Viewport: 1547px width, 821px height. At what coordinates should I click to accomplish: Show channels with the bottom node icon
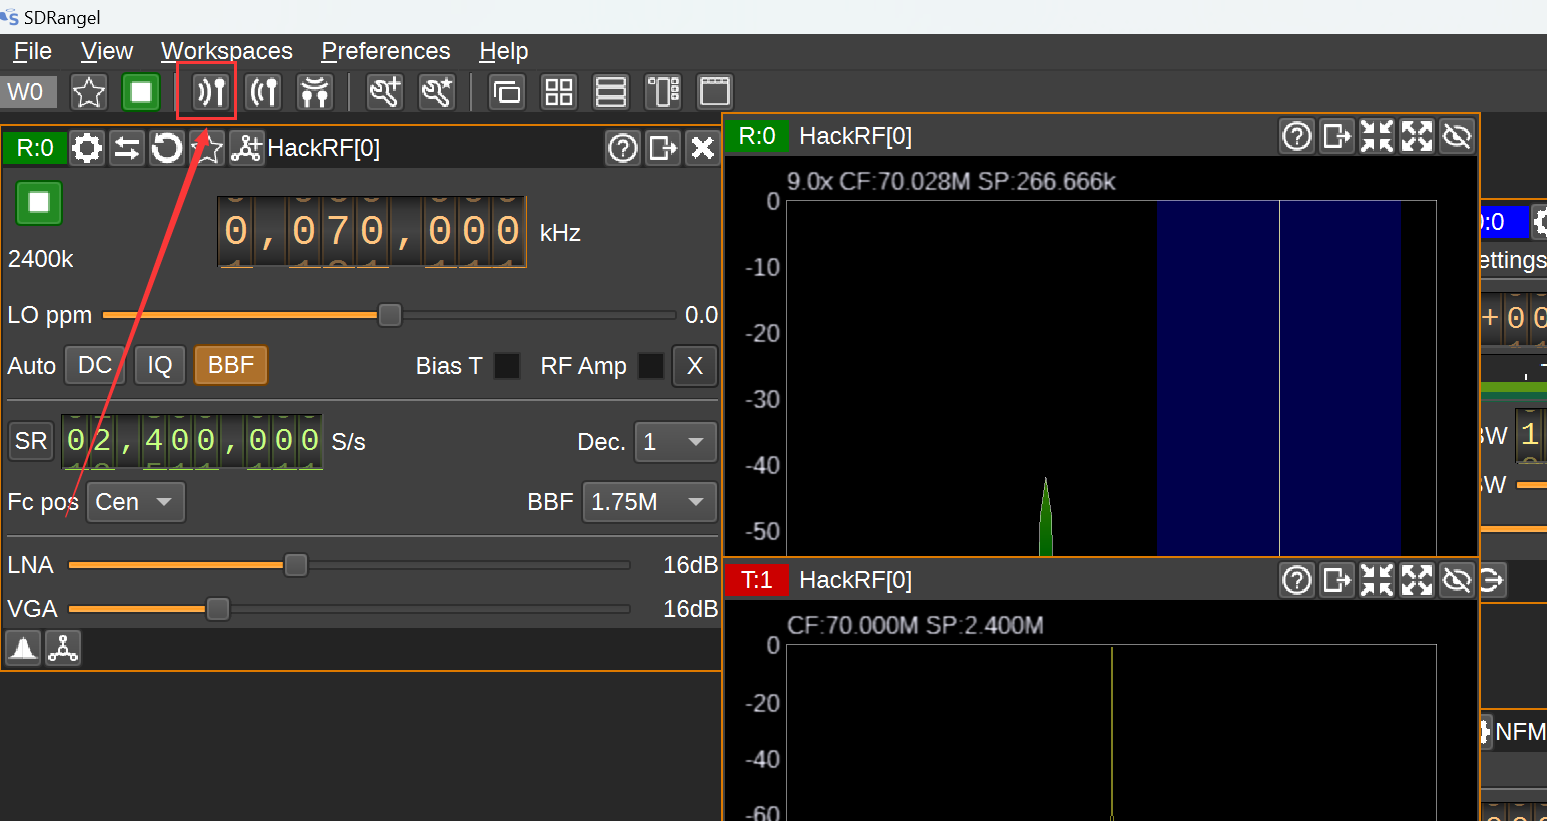63,649
